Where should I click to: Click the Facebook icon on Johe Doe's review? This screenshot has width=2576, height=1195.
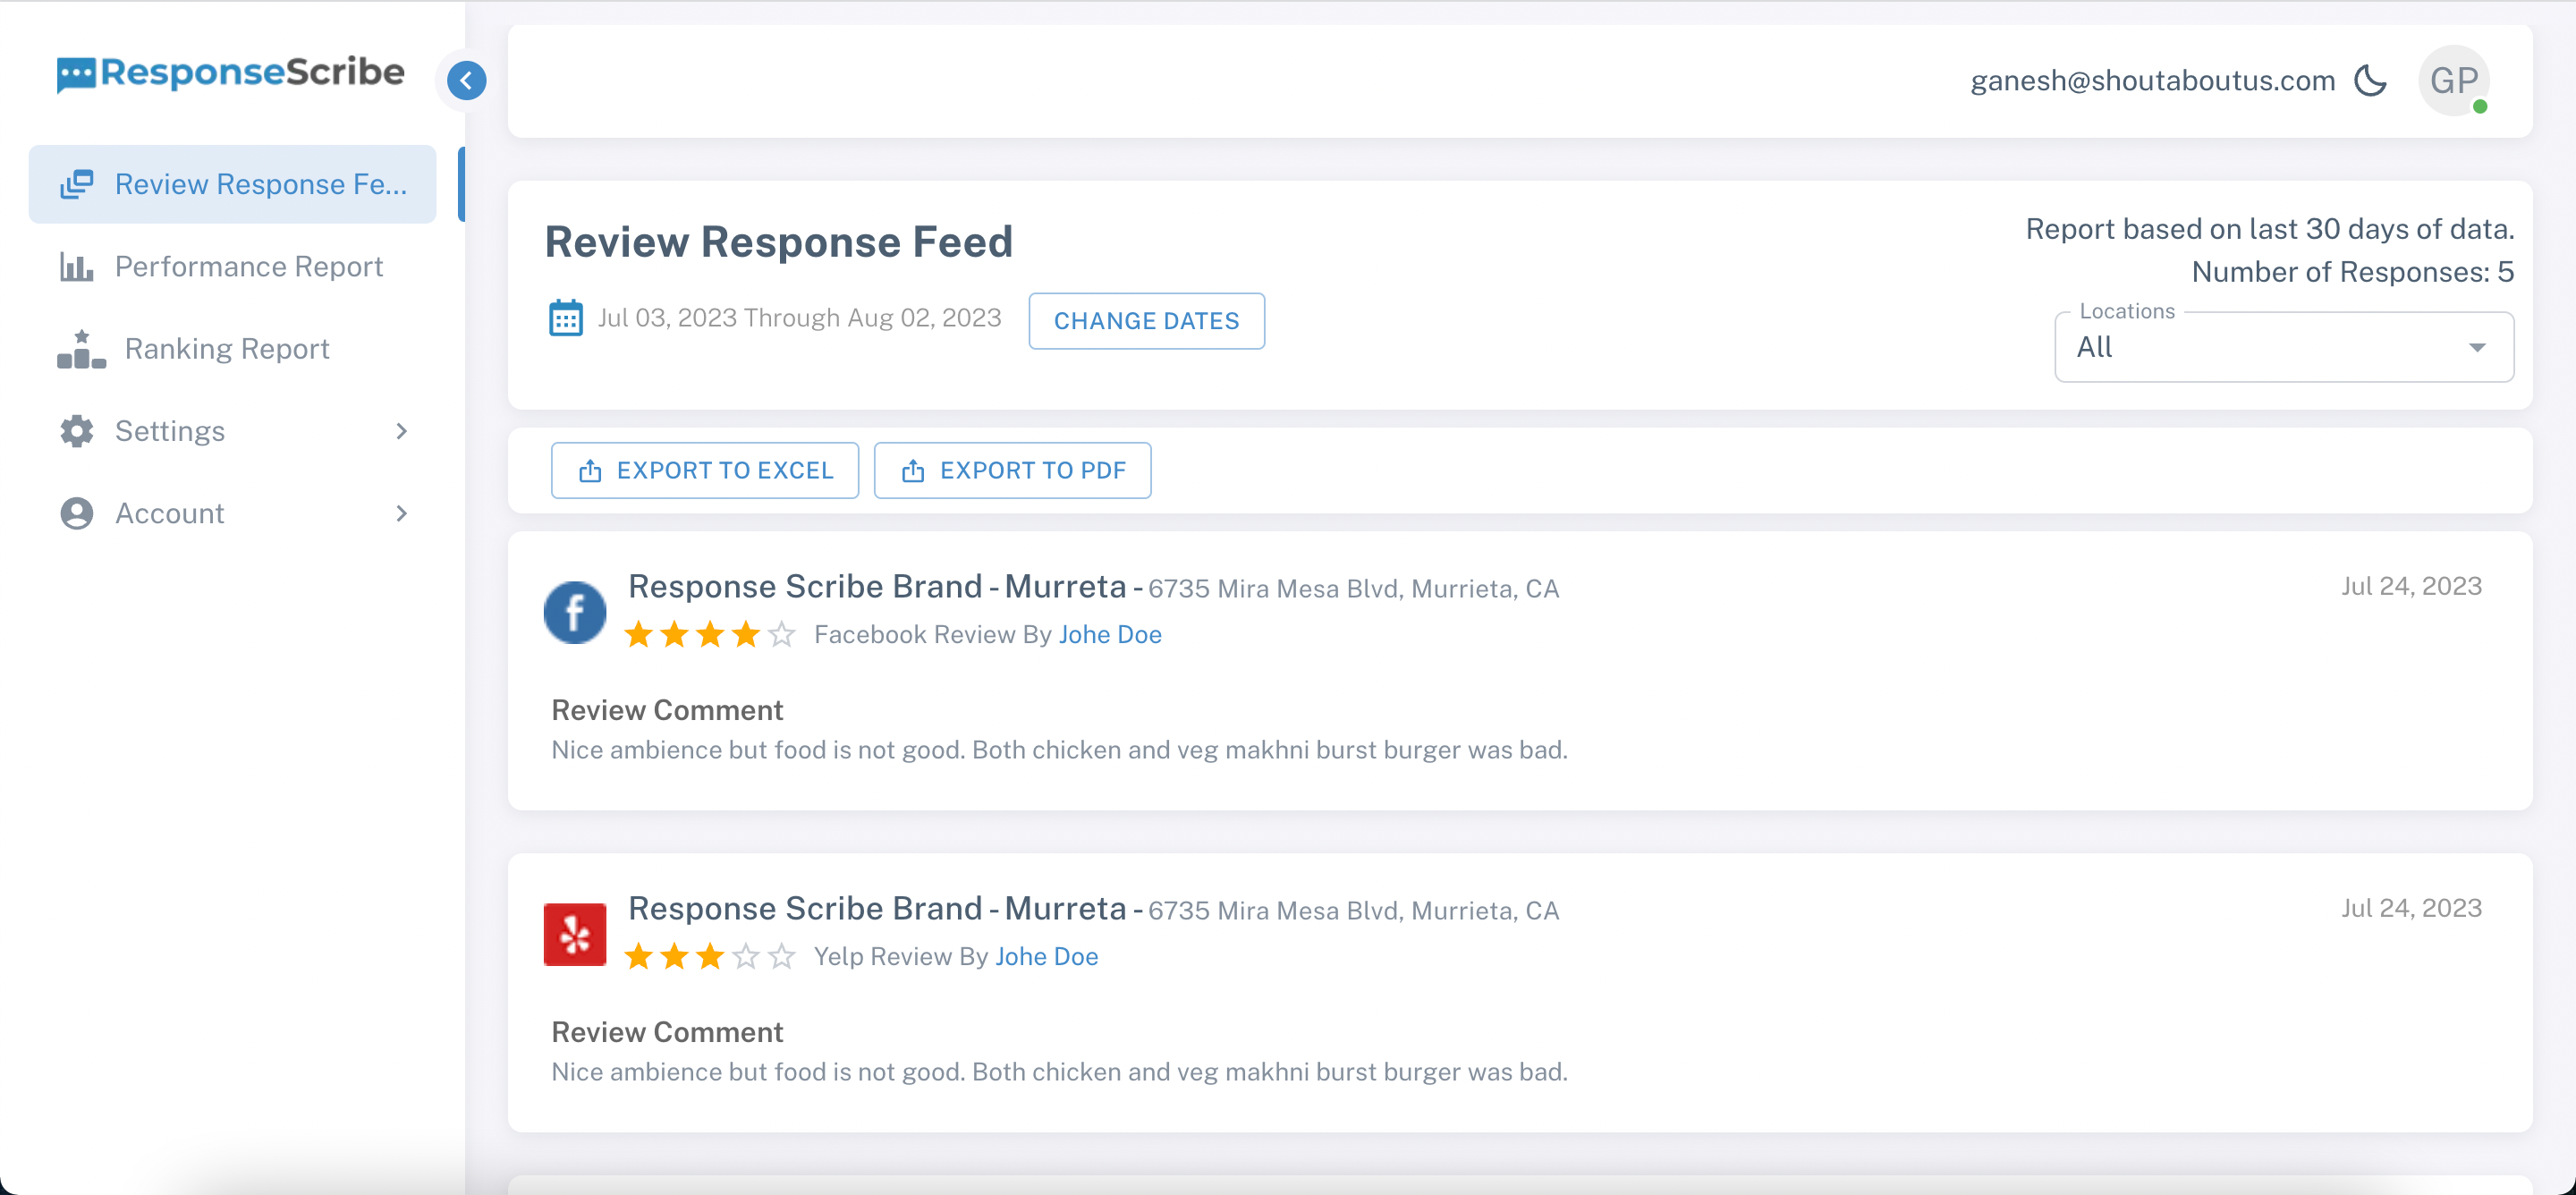click(575, 611)
